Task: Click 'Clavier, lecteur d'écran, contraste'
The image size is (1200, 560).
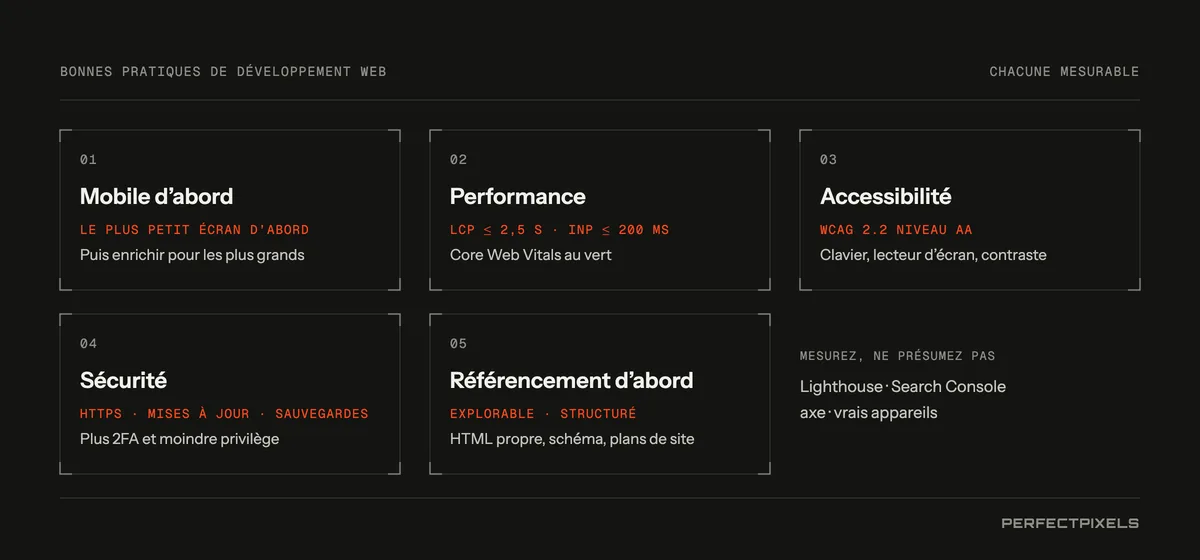Action: click(x=933, y=255)
